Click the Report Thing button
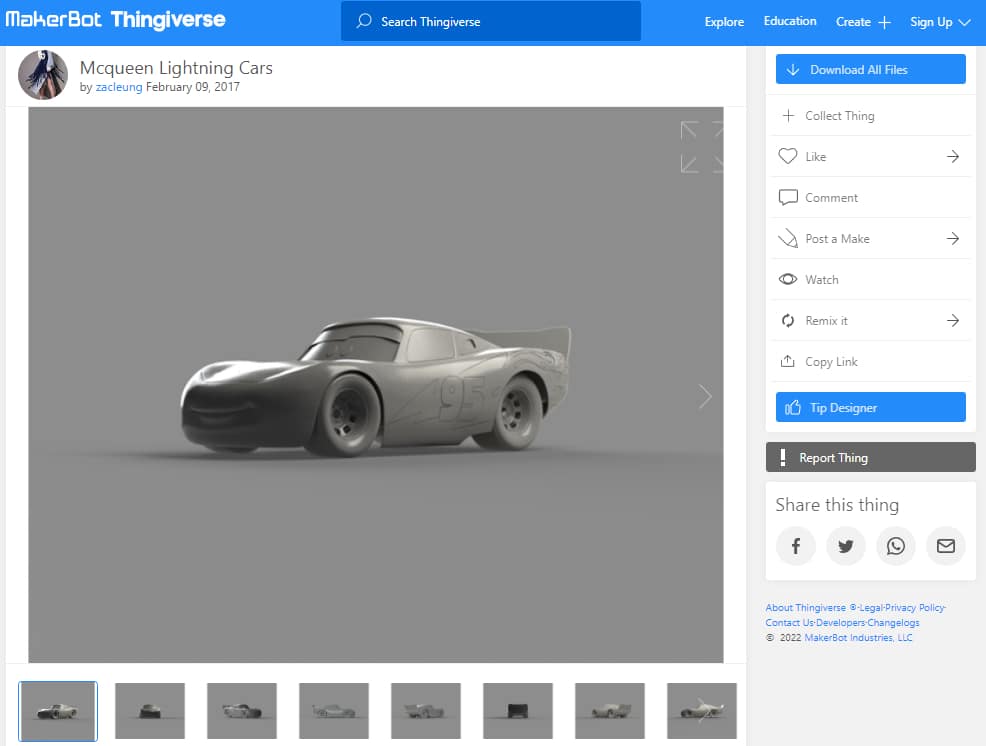Viewport: 986px width, 746px height. point(870,457)
